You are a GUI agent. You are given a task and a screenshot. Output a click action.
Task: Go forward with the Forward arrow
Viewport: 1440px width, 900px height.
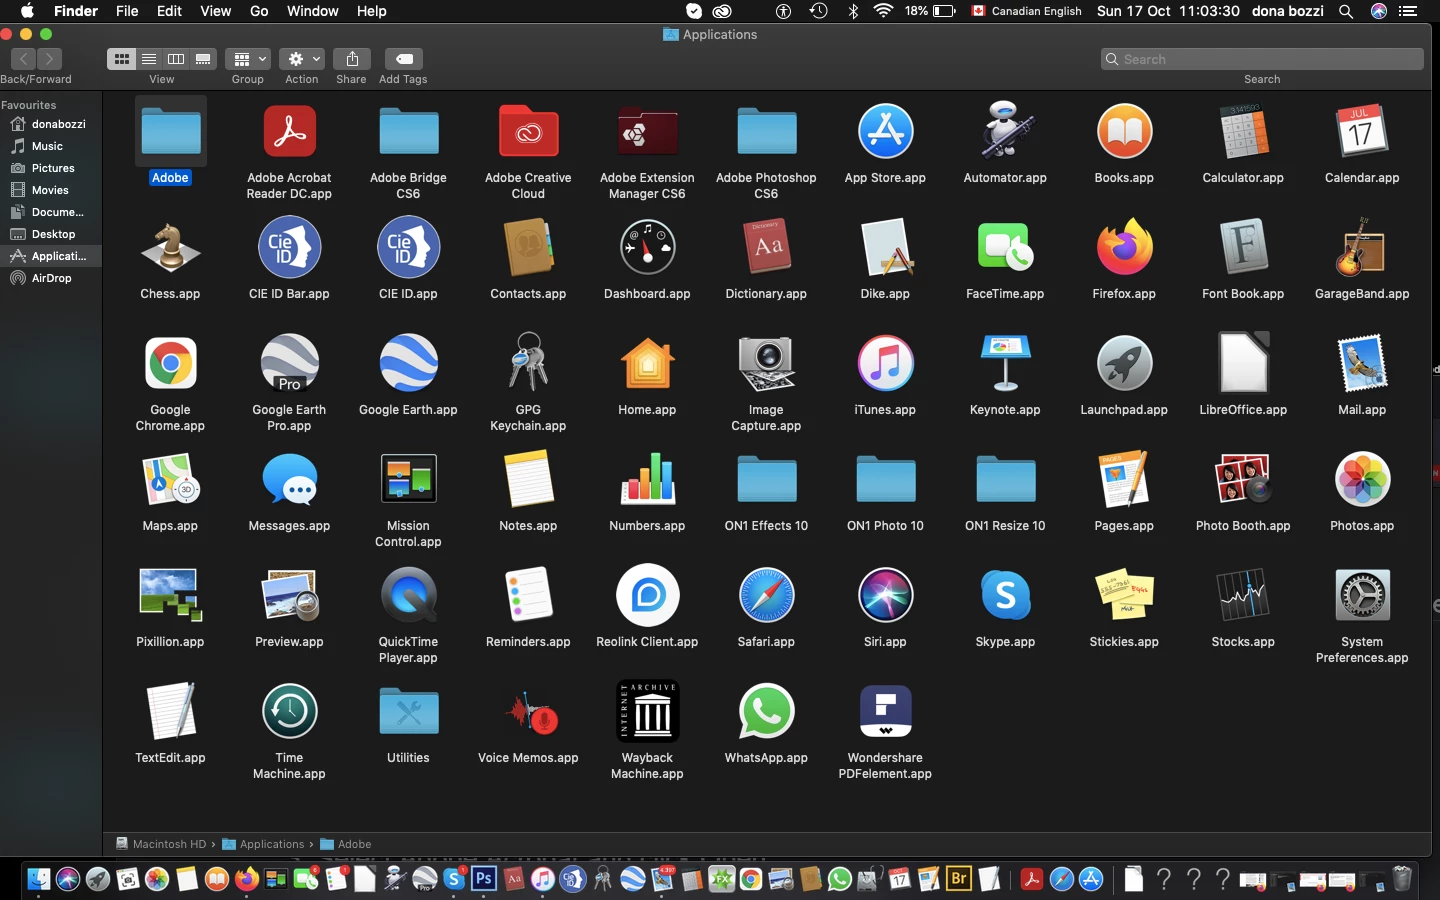tap(50, 59)
